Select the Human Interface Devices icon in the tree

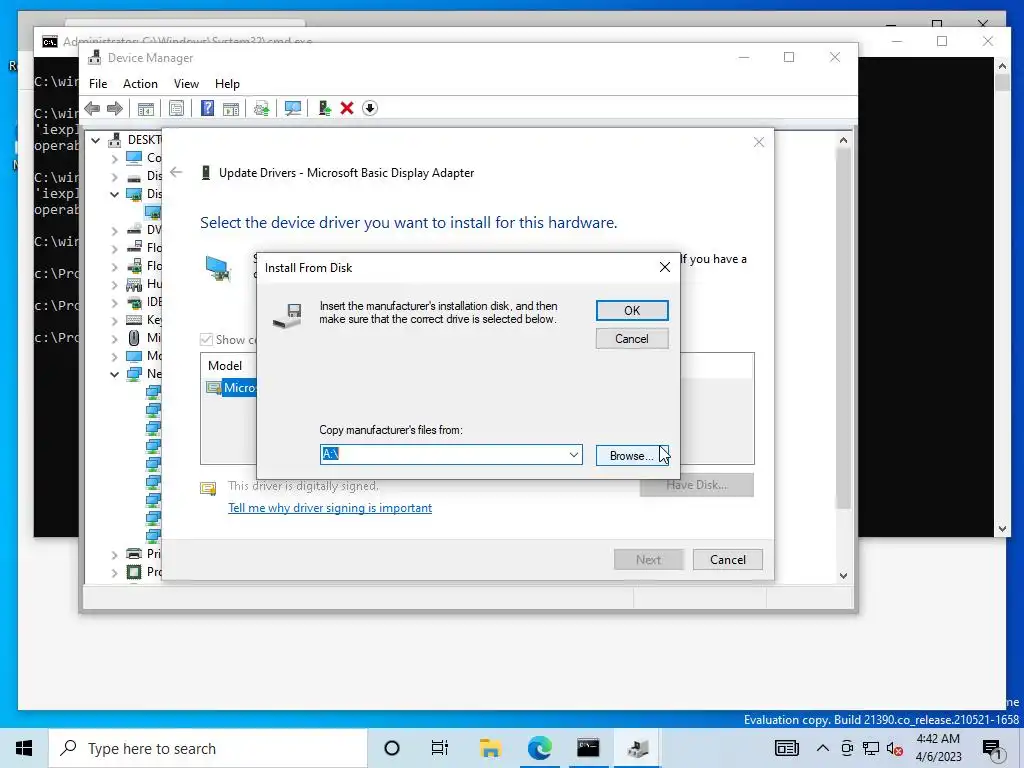(x=134, y=284)
